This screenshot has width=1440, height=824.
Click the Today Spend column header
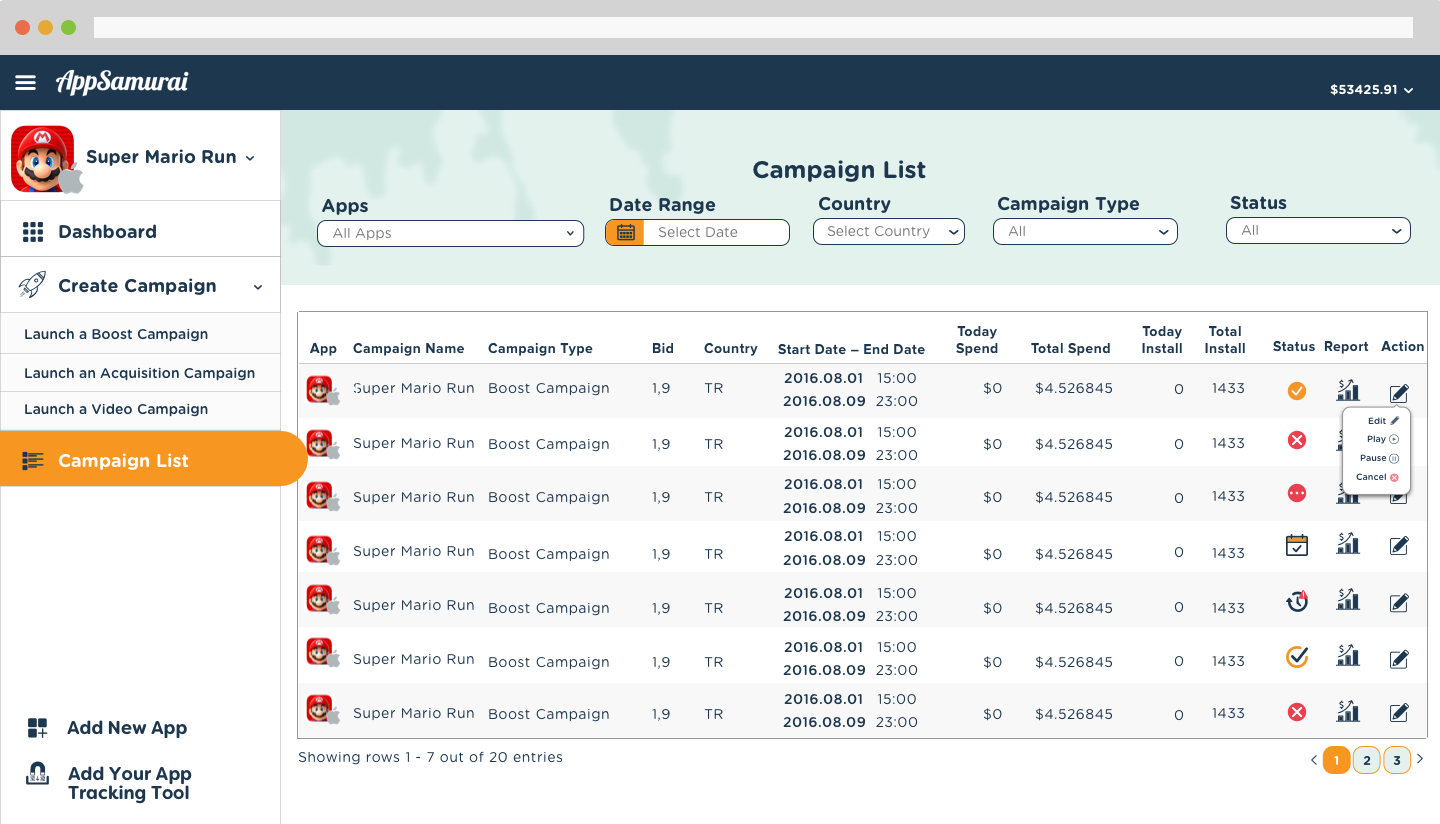click(x=977, y=340)
